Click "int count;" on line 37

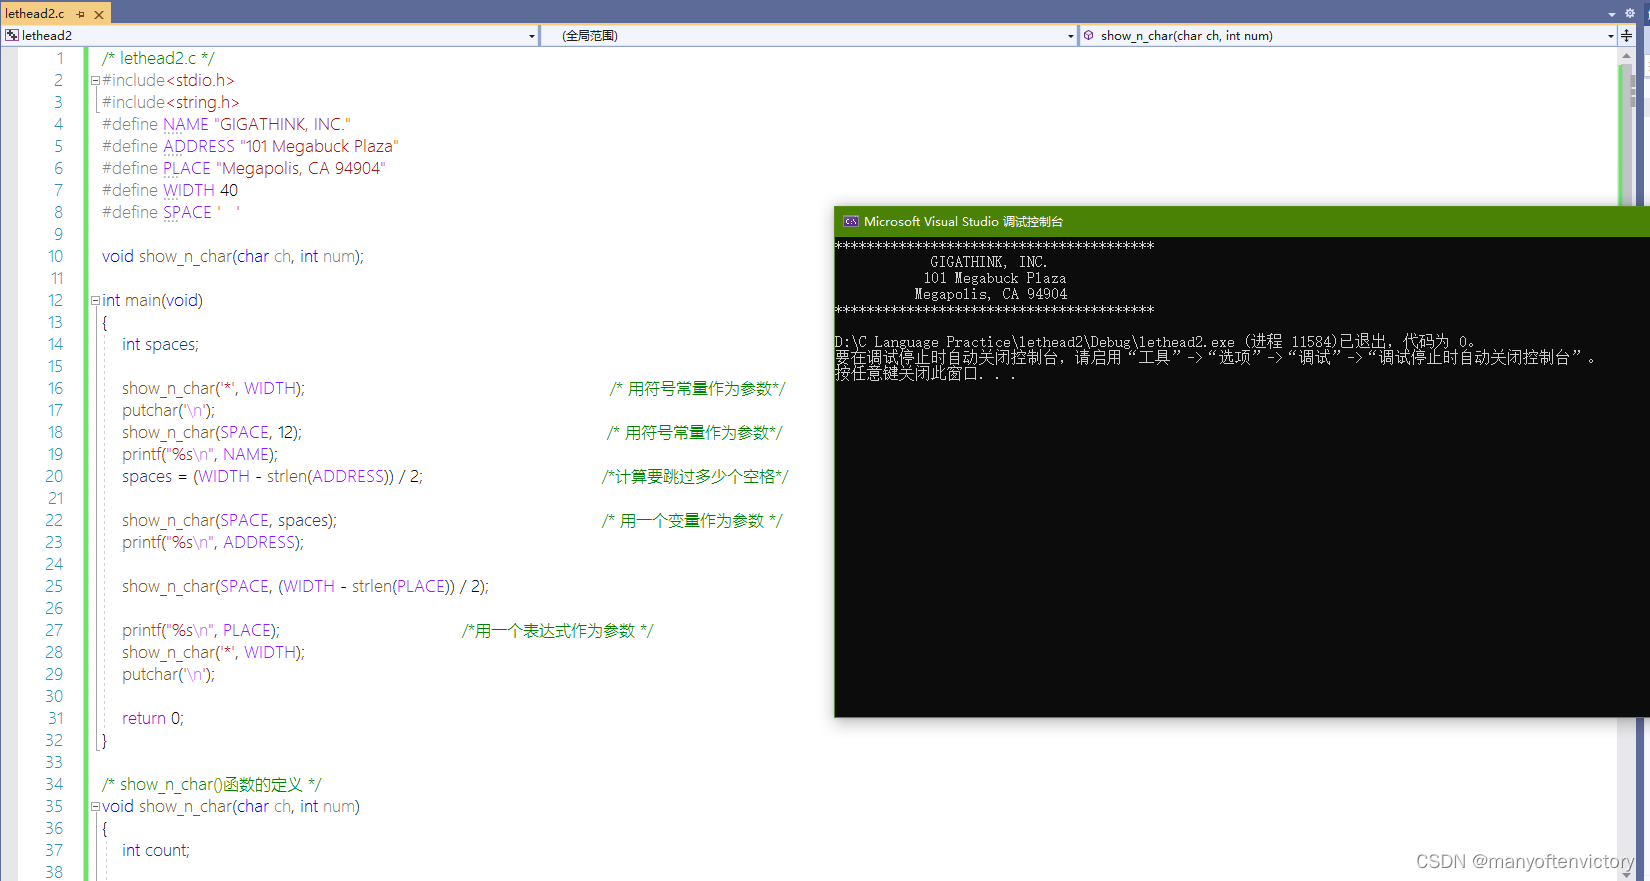pos(156,850)
